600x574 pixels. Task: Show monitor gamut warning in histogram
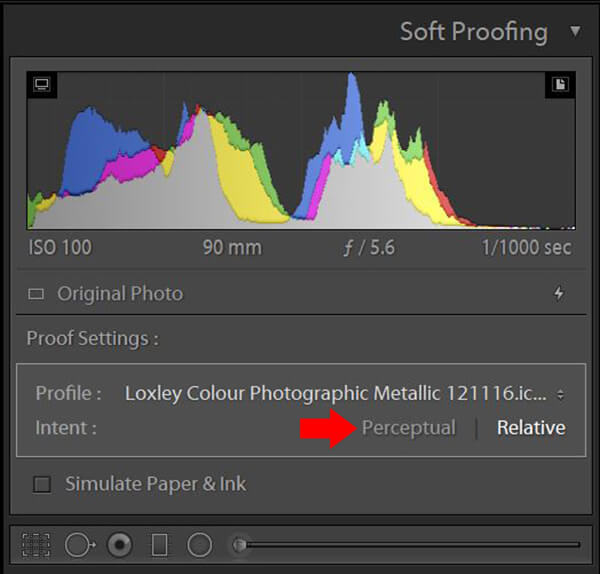pos(40,85)
